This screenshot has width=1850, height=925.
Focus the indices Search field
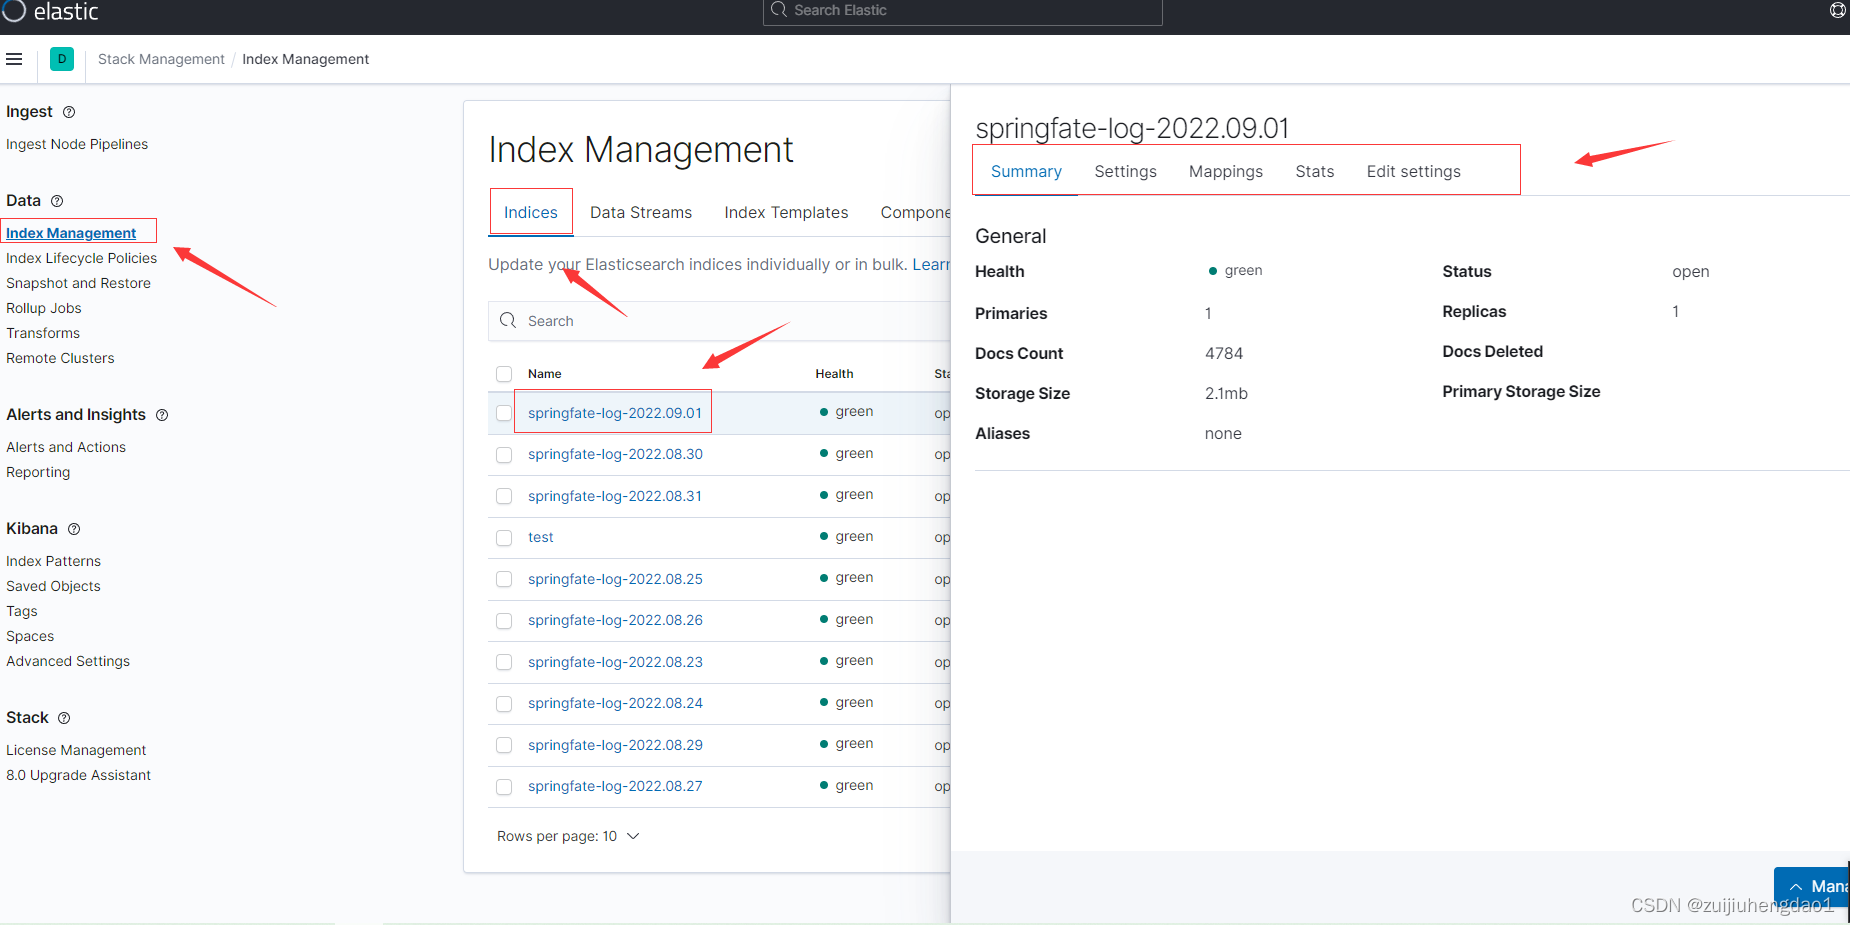(x=720, y=321)
